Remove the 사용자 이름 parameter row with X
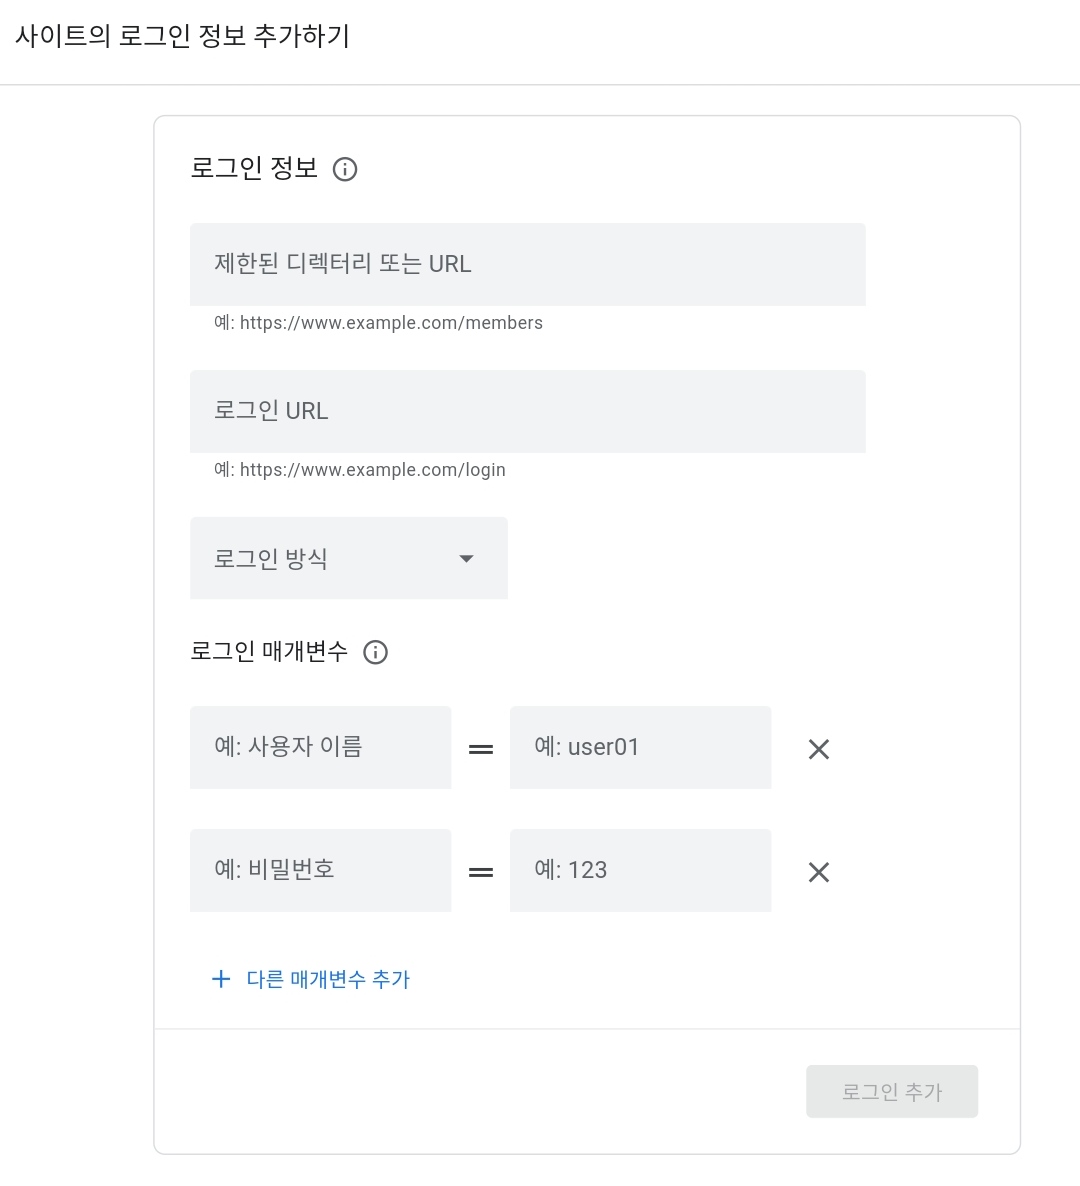The height and width of the screenshot is (1186, 1080). (x=818, y=749)
